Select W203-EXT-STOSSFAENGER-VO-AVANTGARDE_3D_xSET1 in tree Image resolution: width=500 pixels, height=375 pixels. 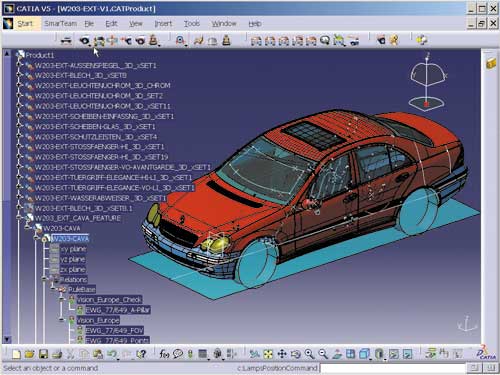(123, 167)
